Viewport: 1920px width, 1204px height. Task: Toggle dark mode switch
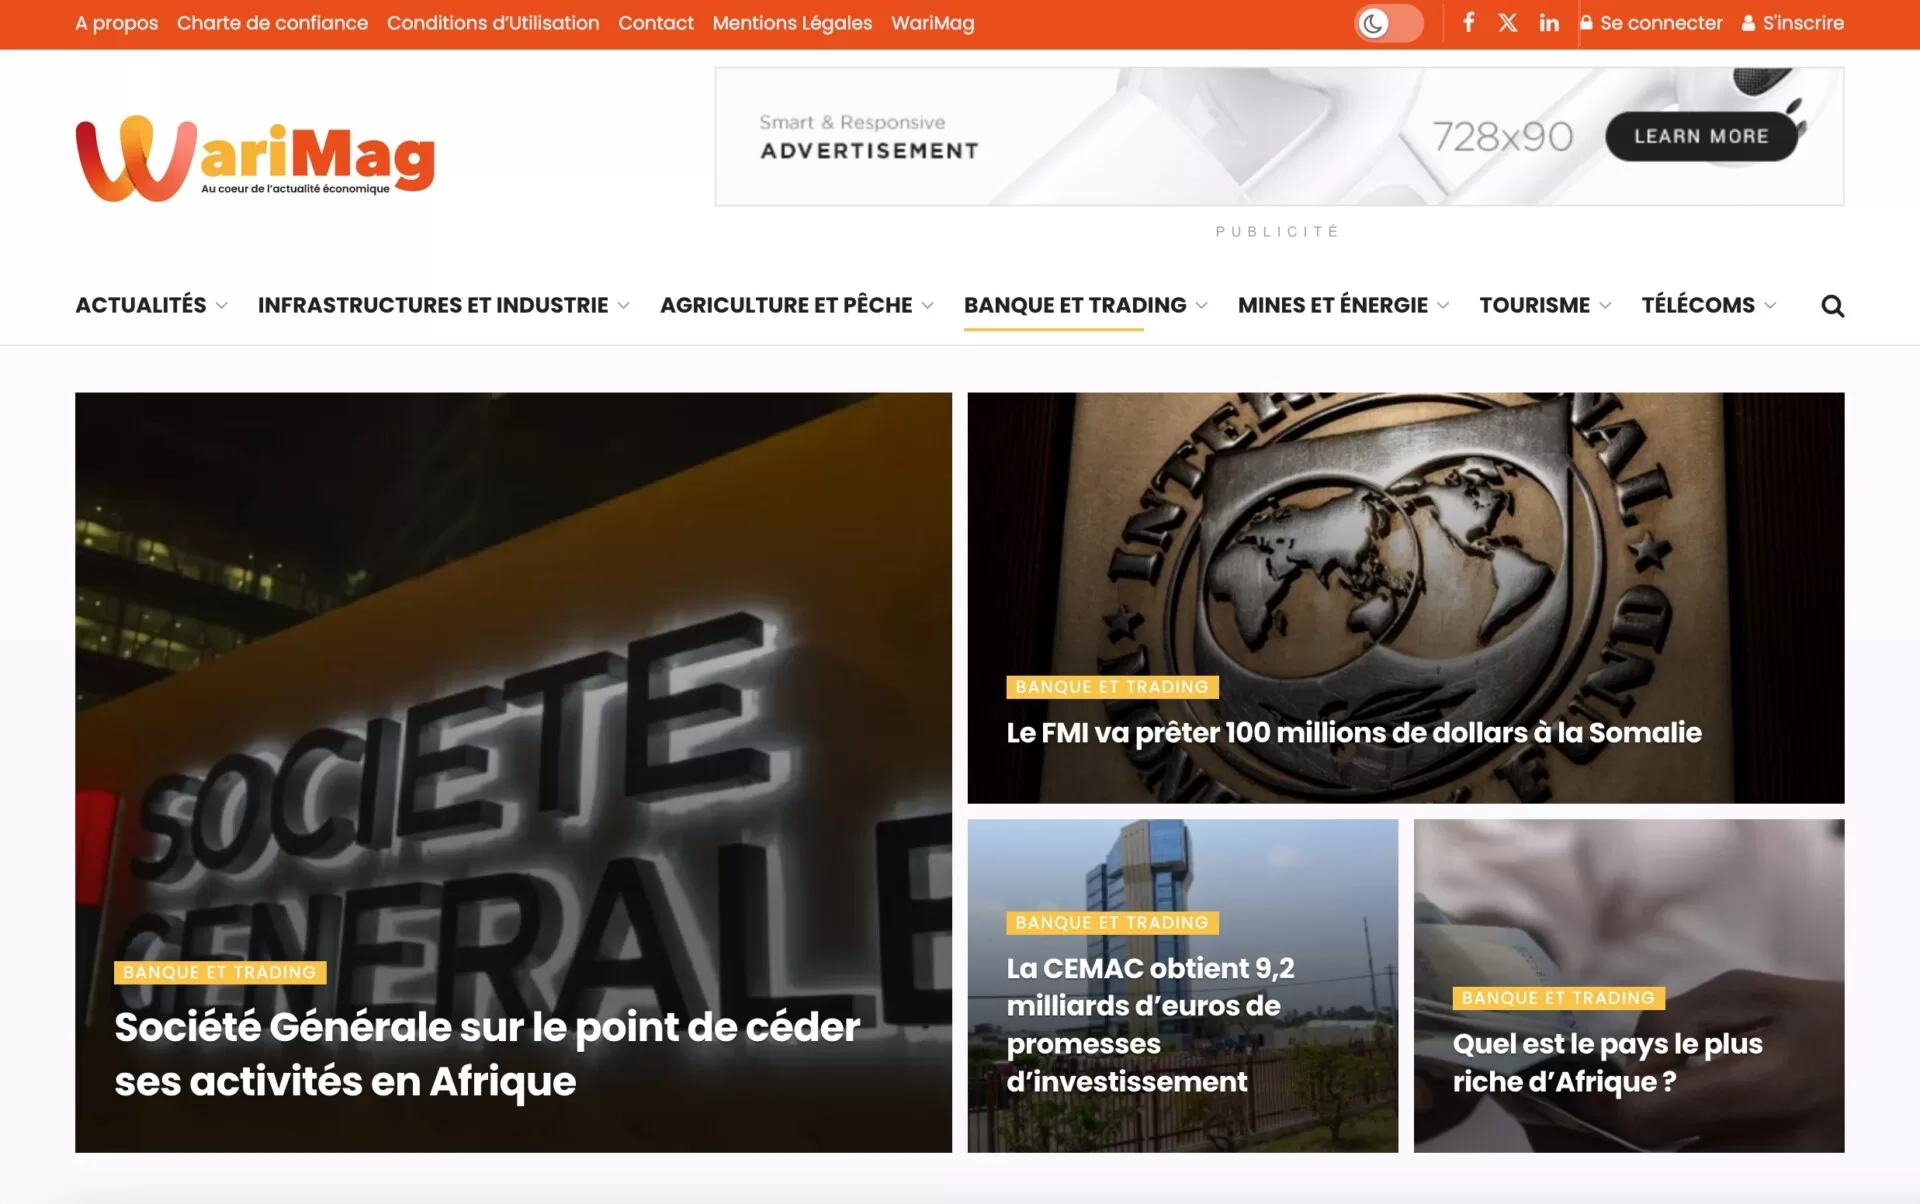click(1388, 23)
